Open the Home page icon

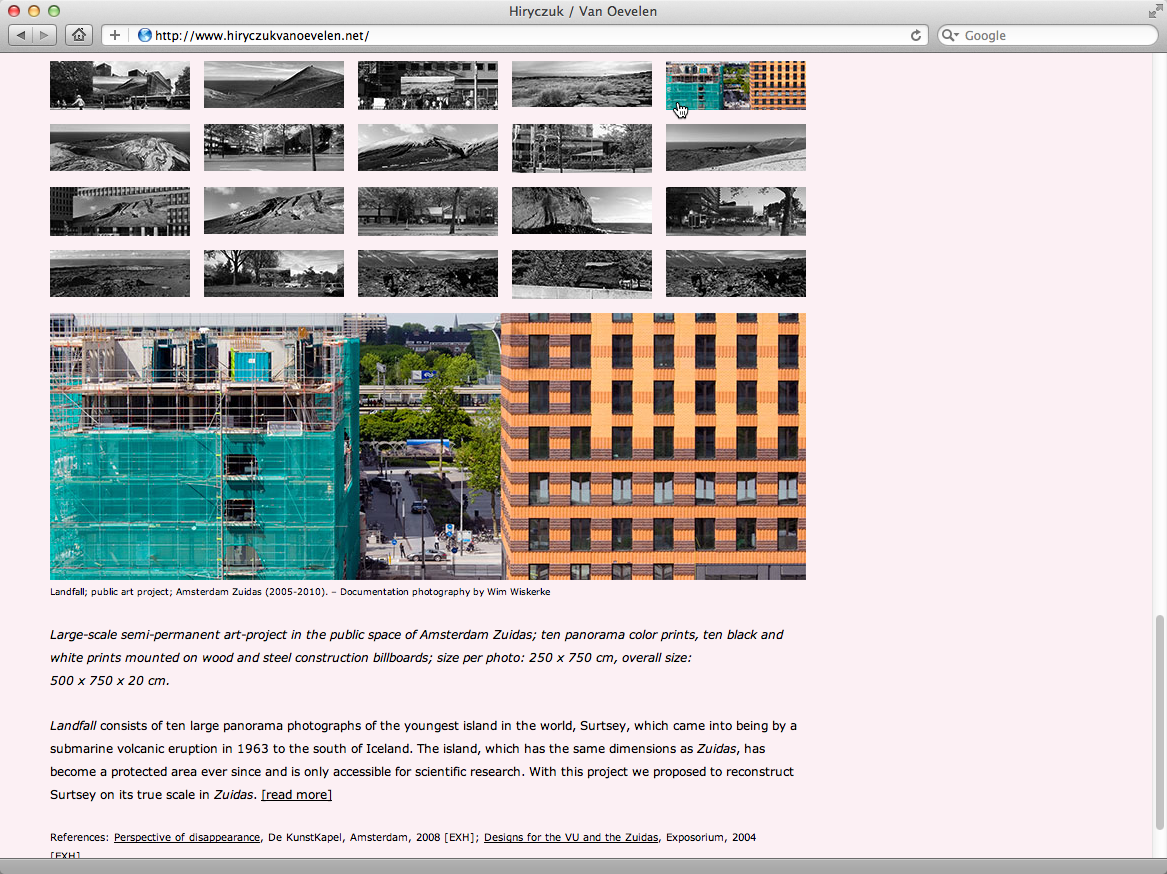tap(79, 35)
